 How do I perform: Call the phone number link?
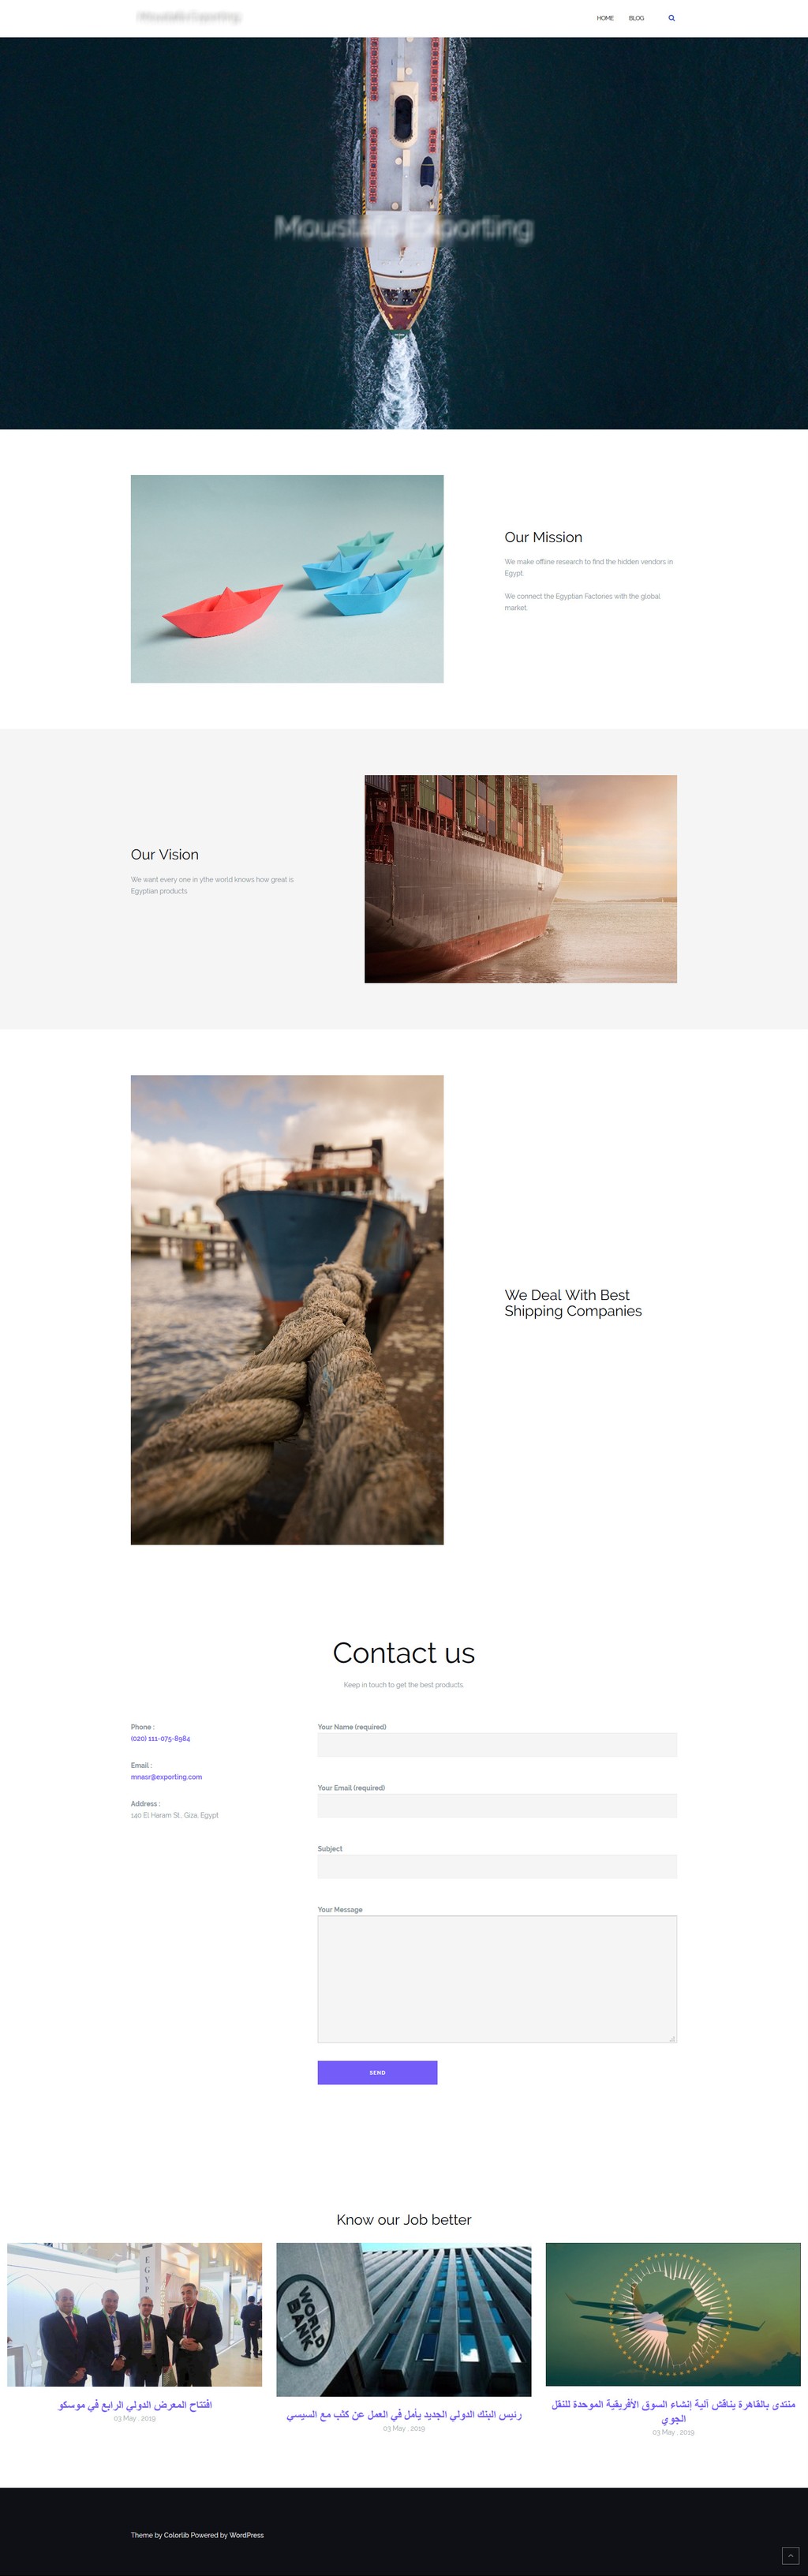click(x=160, y=1738)
